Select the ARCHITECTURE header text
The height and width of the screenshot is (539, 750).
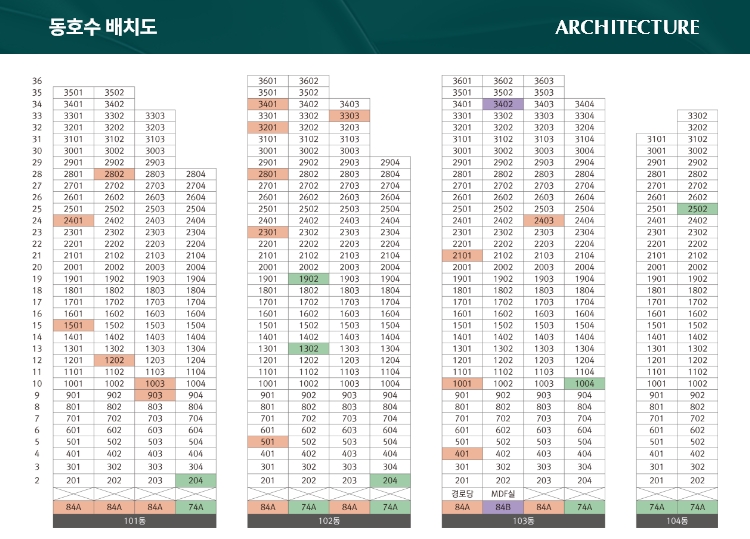tap(627, 27)
